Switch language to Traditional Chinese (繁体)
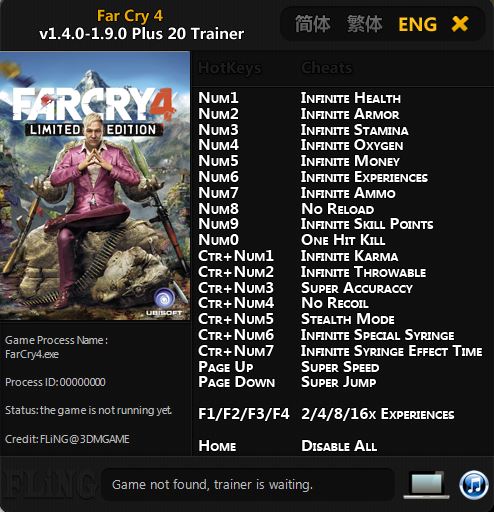The height and width of the screenshot is (512, 494). pyautogui.click(x=364, y=24)
